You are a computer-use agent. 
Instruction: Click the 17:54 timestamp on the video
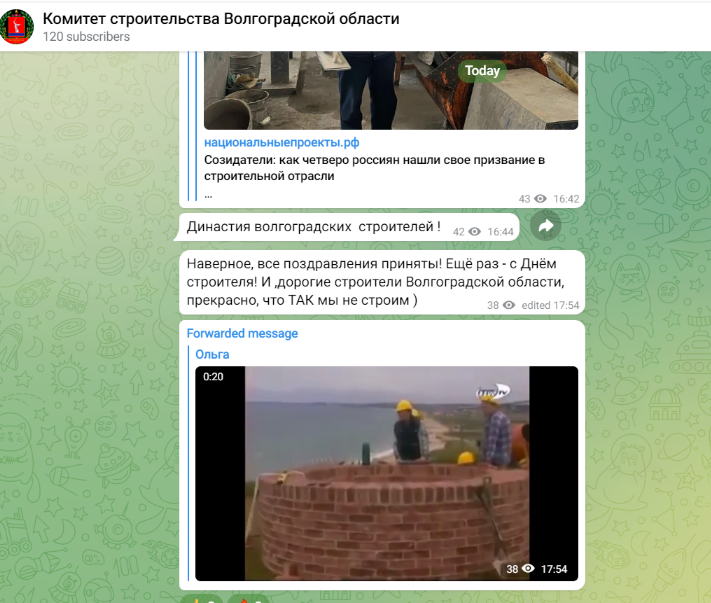[554, 569]
